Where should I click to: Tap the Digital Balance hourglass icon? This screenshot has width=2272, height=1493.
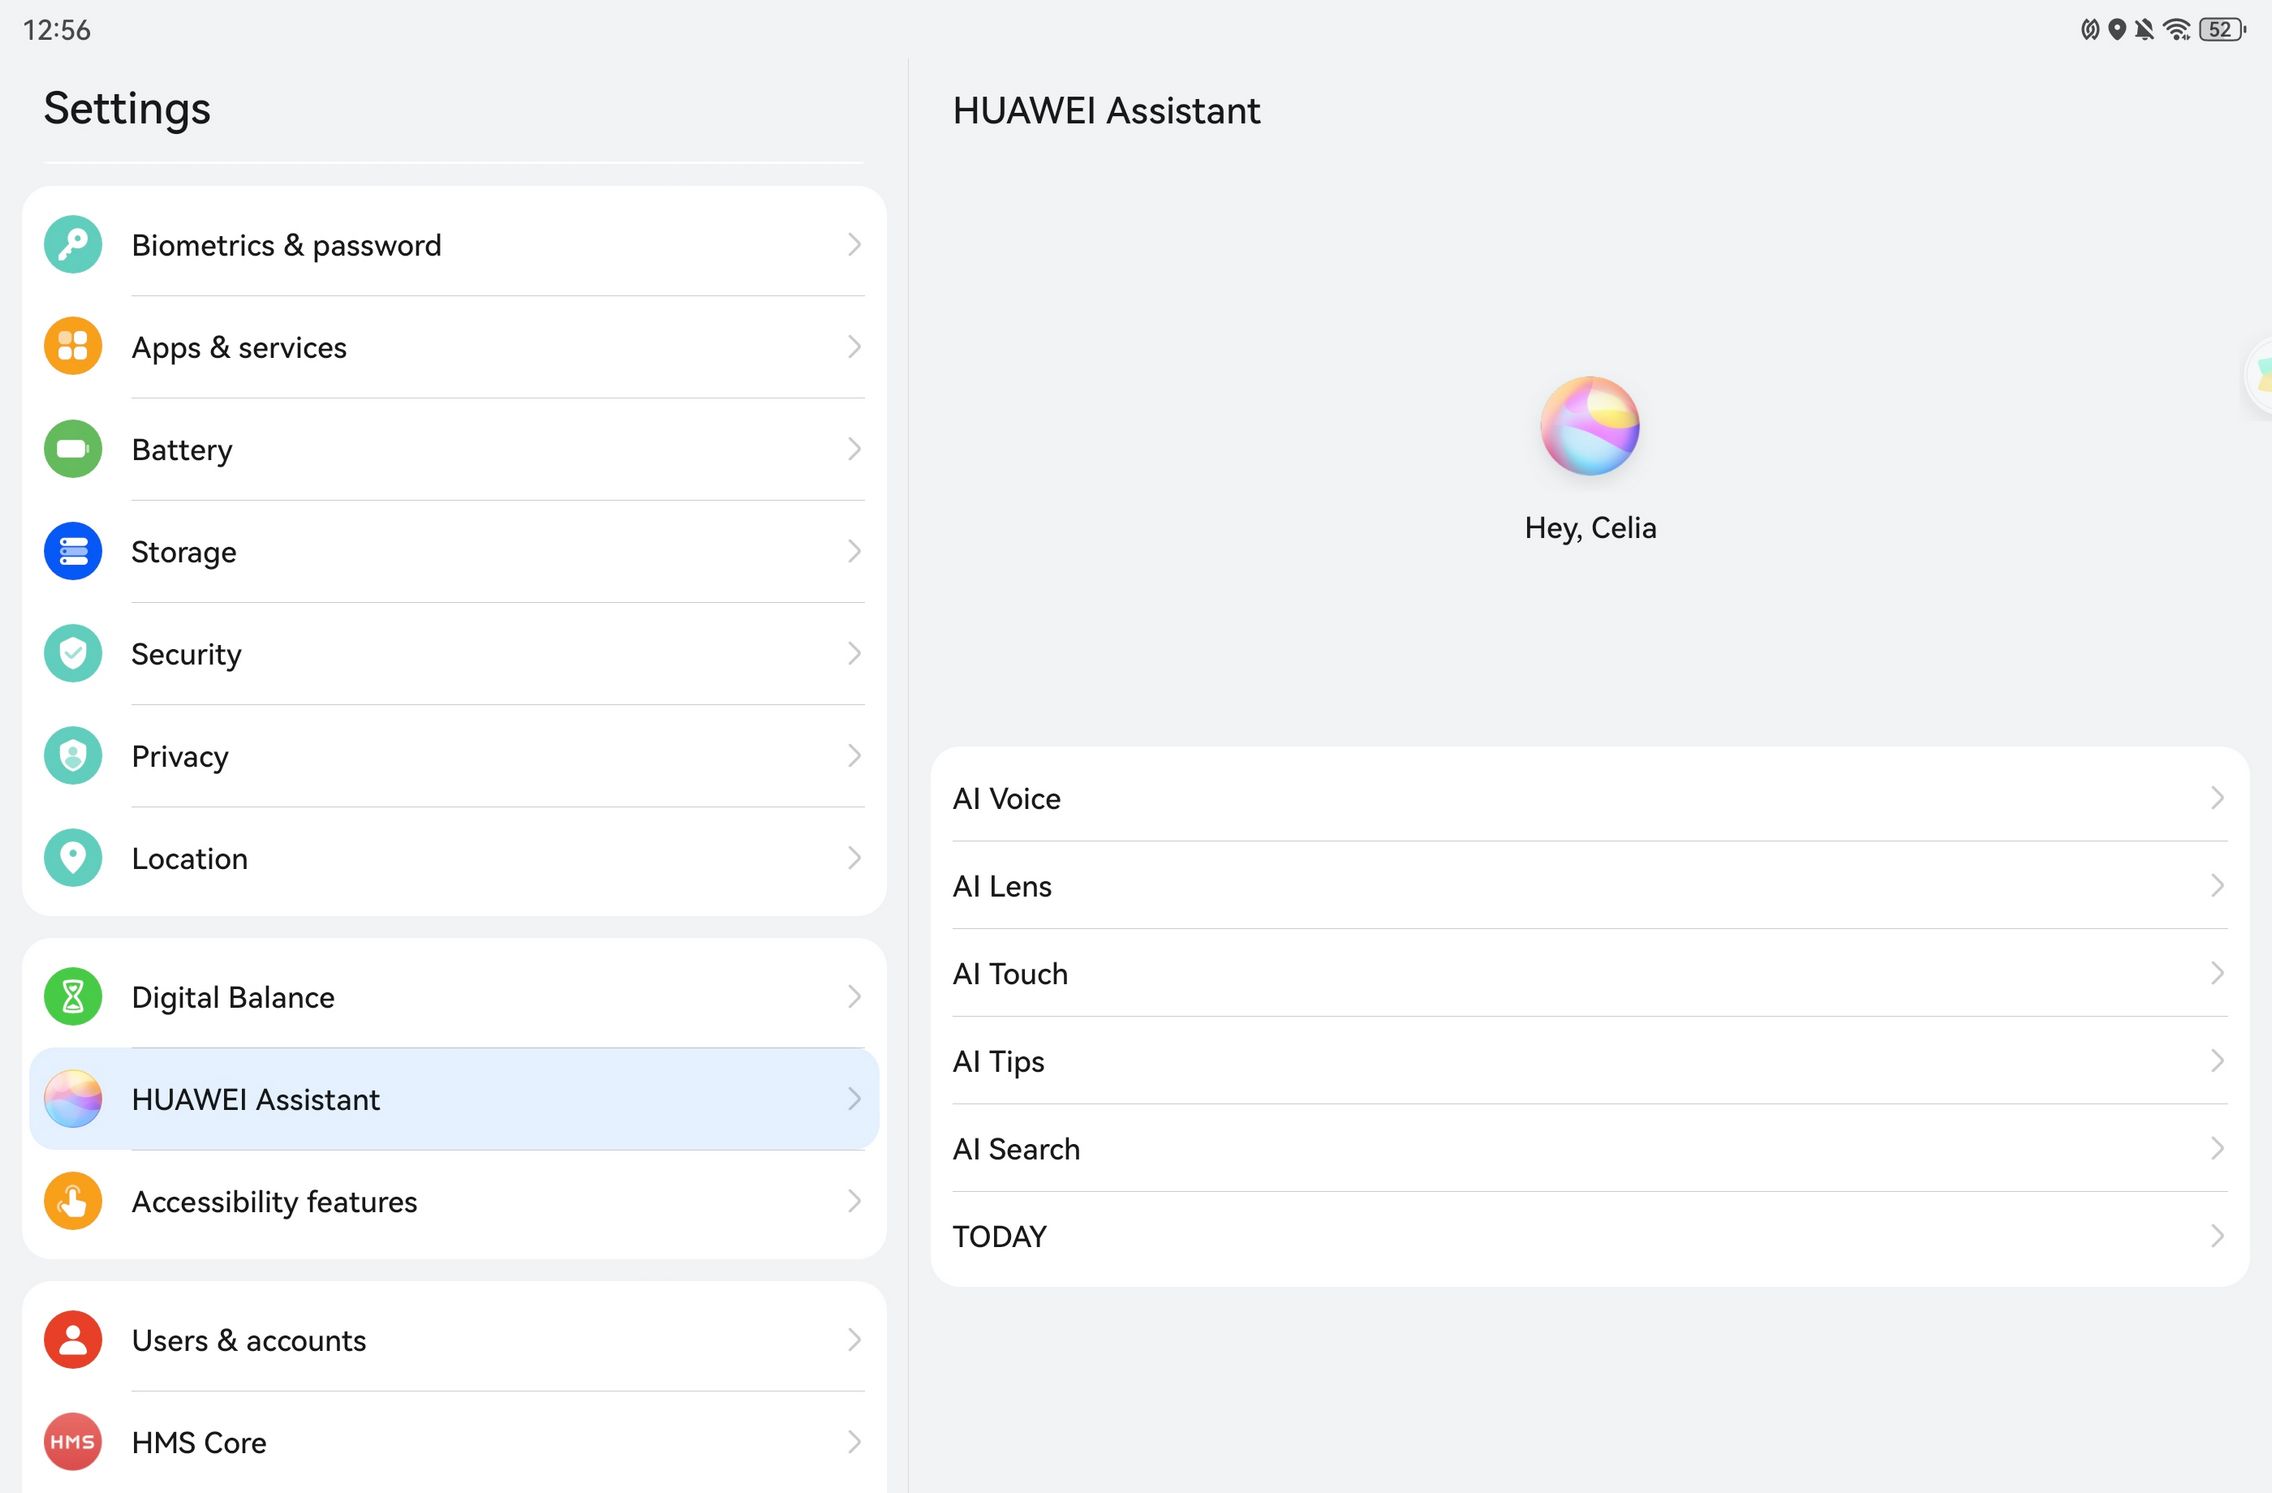73,997
